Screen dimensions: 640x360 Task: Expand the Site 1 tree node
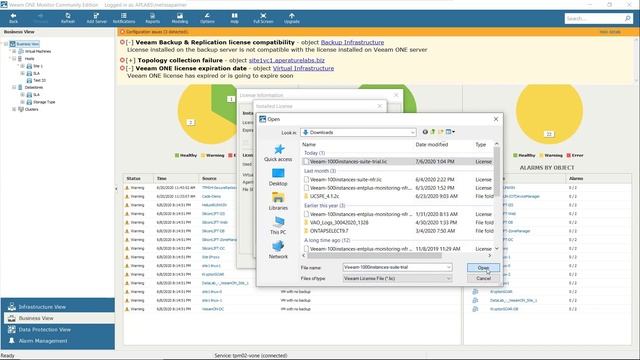[22, 66]
